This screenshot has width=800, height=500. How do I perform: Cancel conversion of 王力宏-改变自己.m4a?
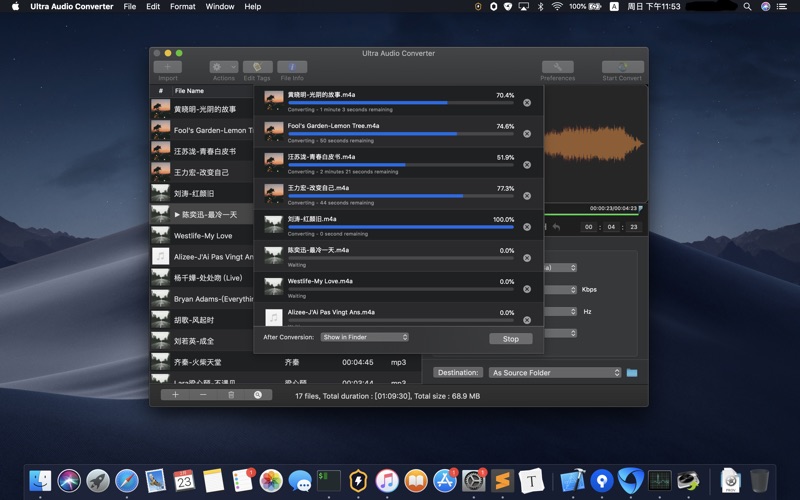coord(527,196)
